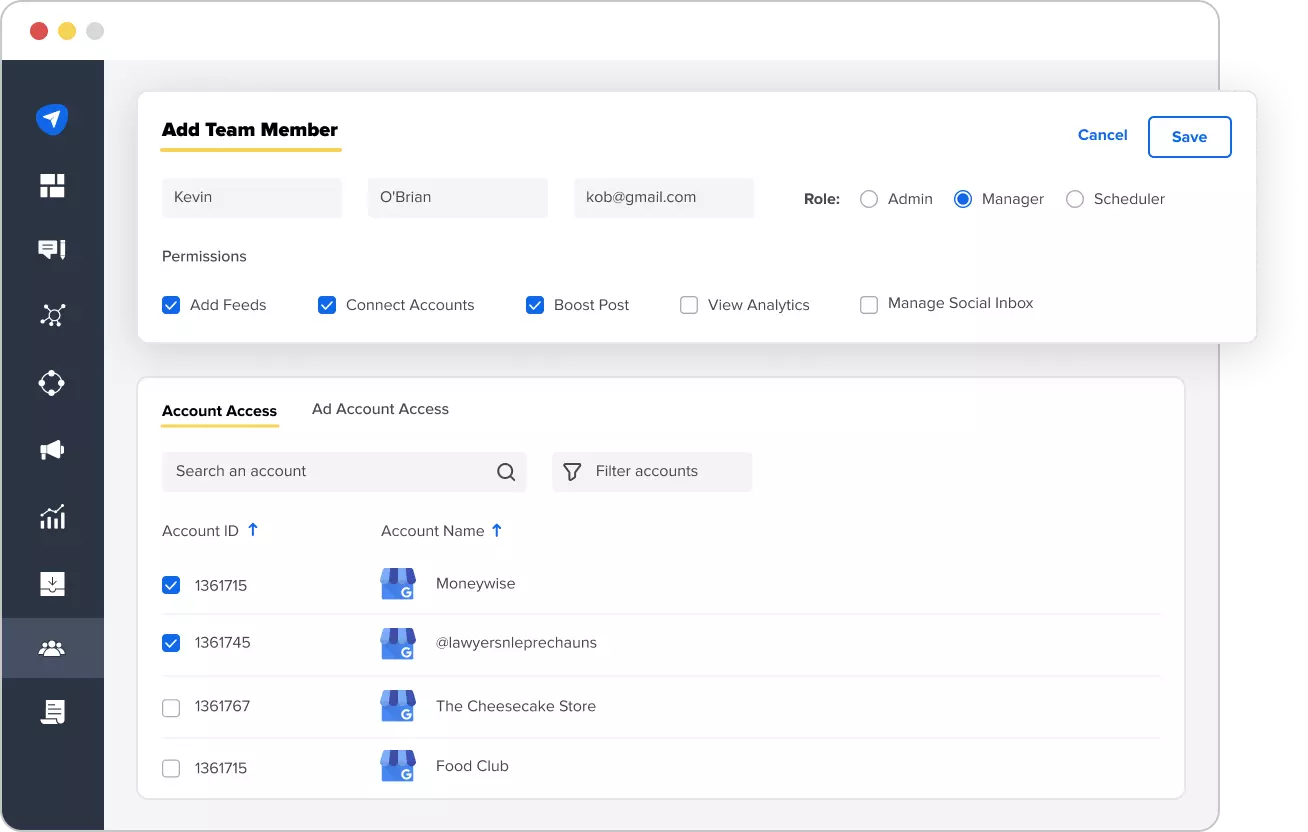Viewport: 1308px width, 832px height.
Task: Sort by Account ID arrow
Action: click(253, 530)
